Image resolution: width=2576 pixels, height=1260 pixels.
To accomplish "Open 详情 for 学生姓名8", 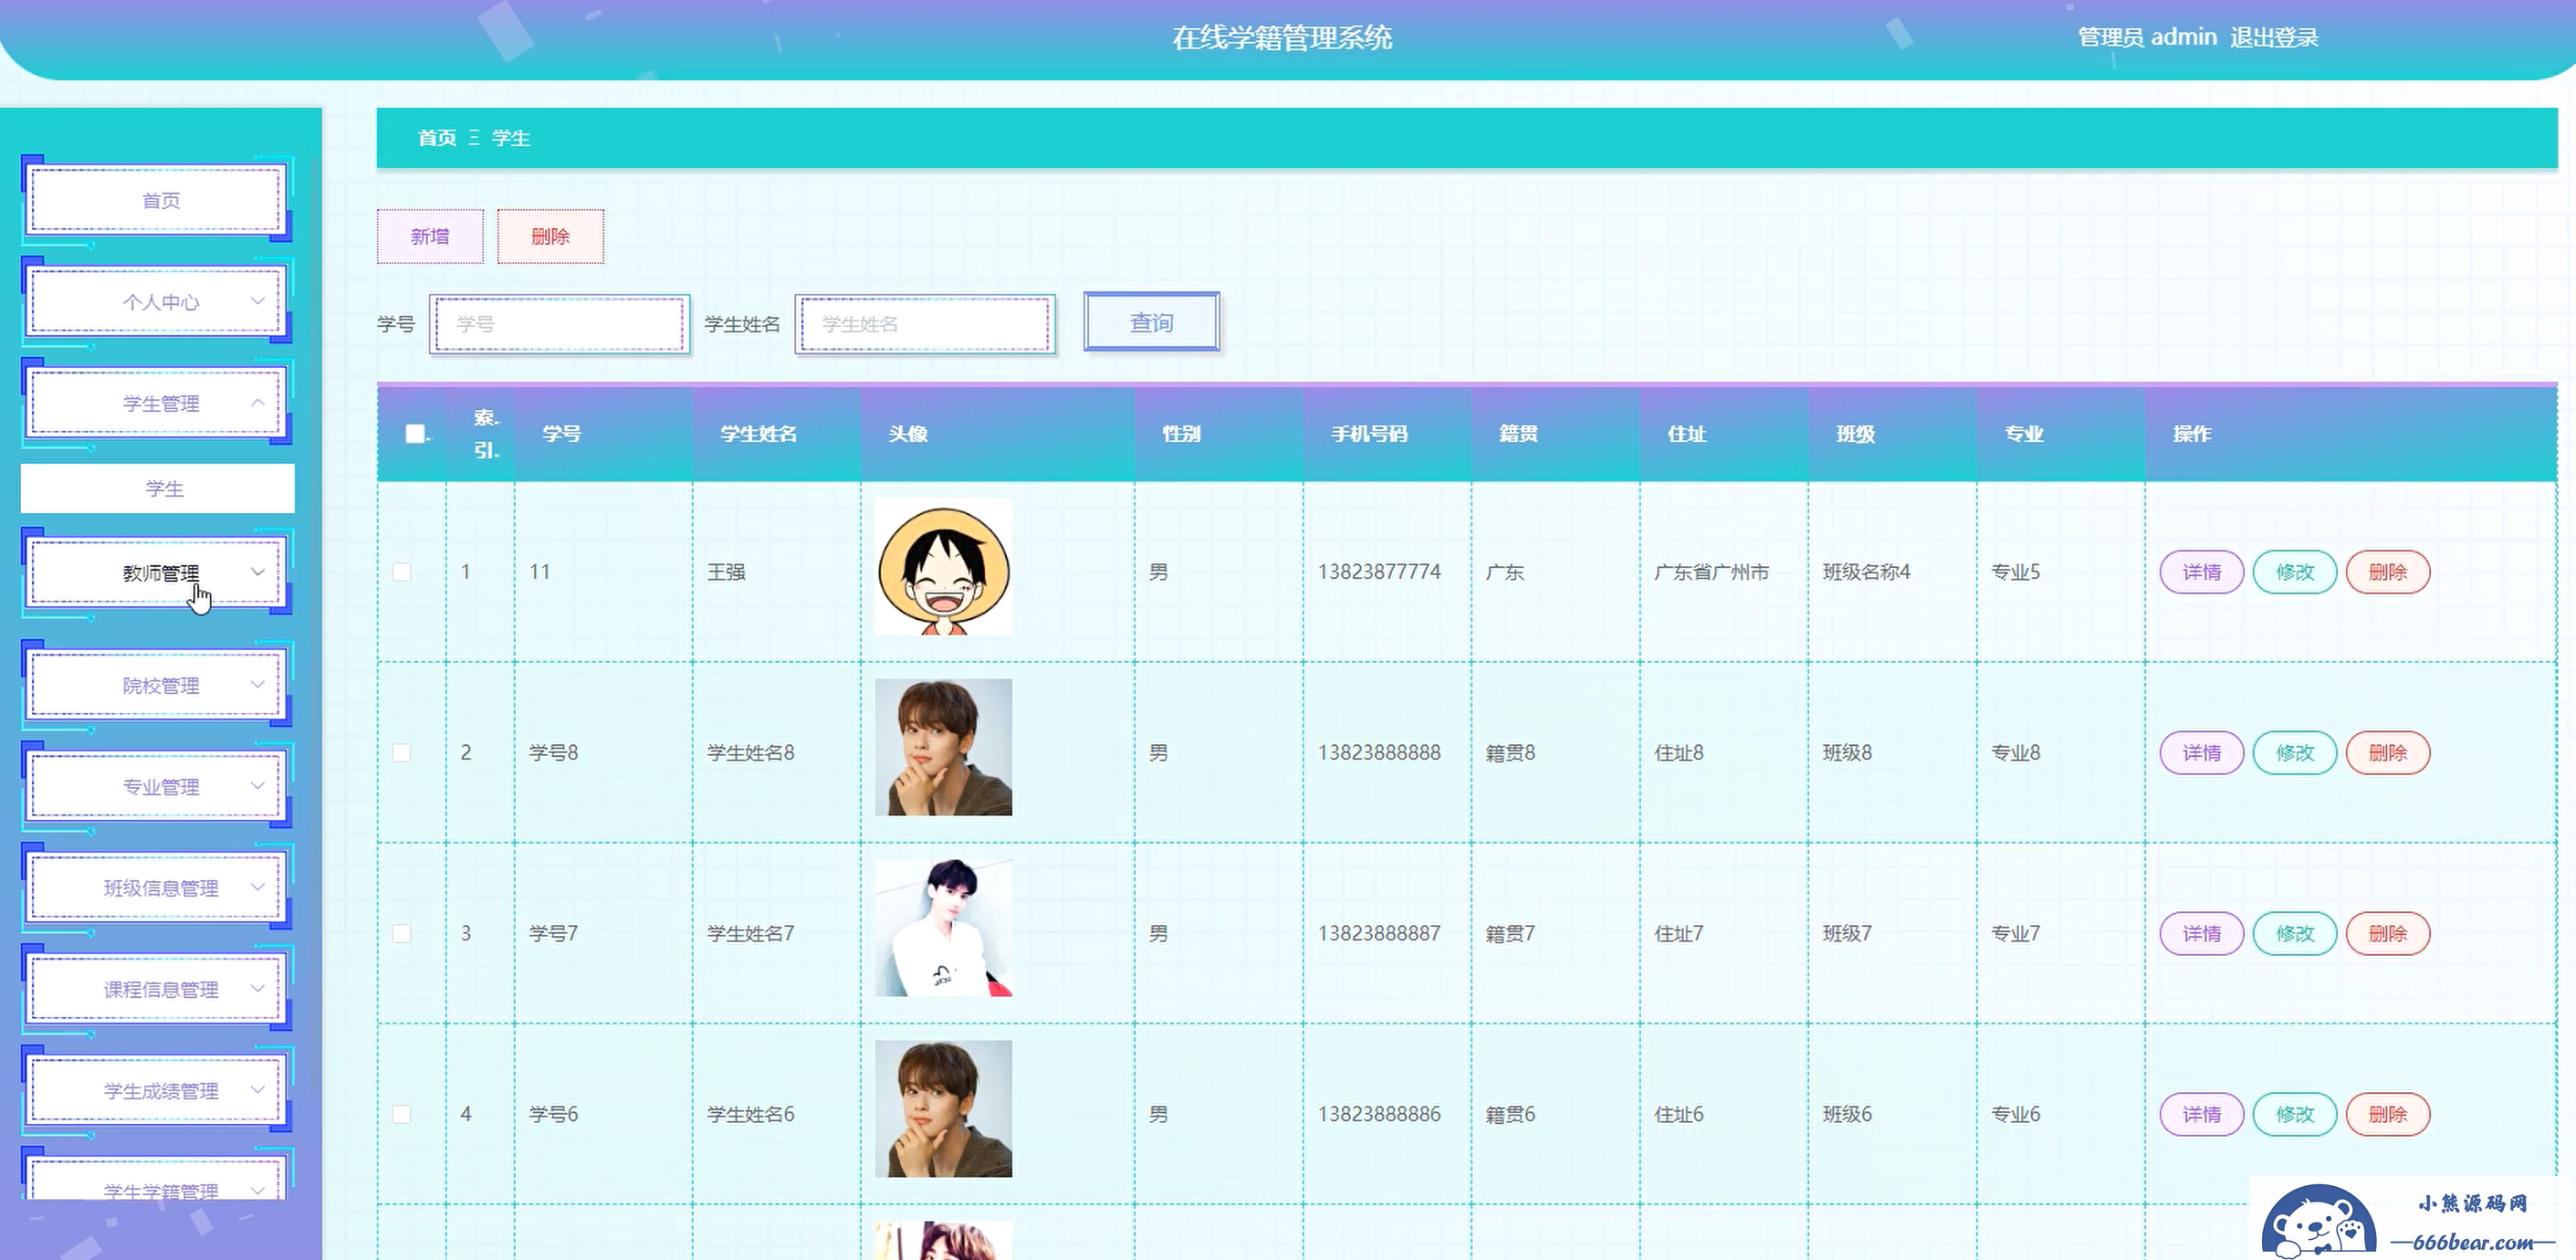I will [2201, 753].
